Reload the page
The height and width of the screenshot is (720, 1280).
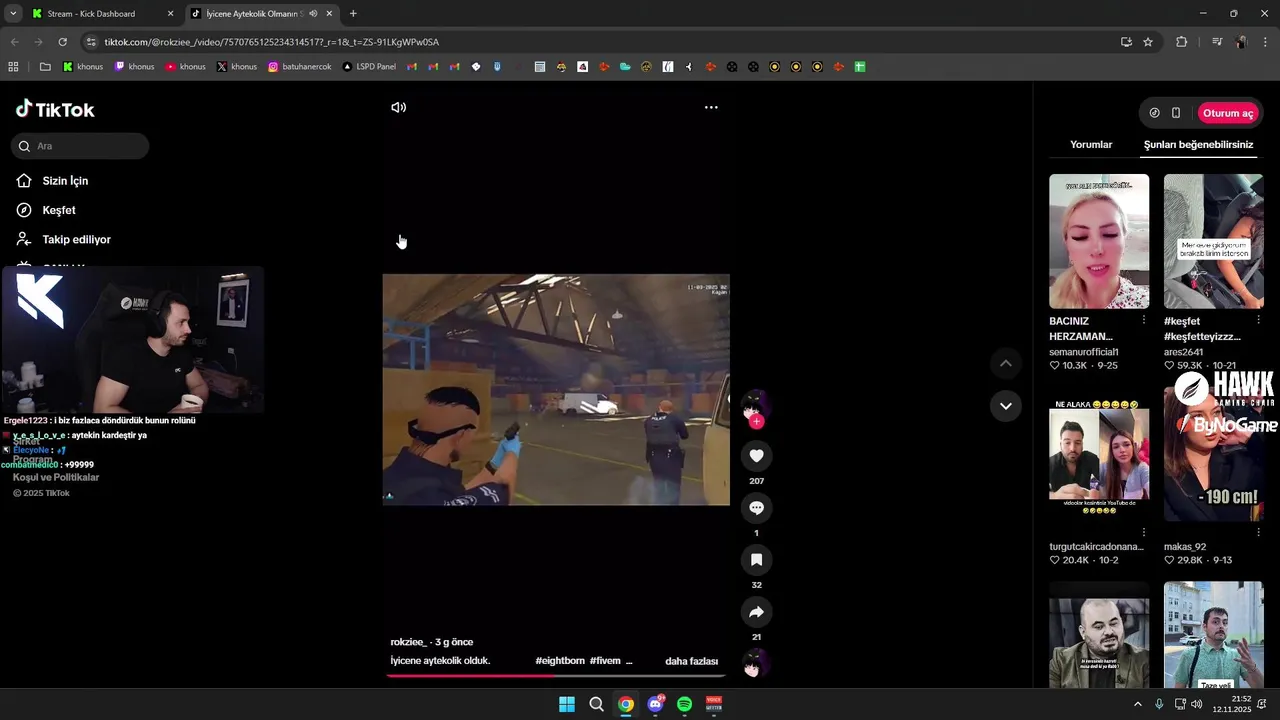pos(62,42)
